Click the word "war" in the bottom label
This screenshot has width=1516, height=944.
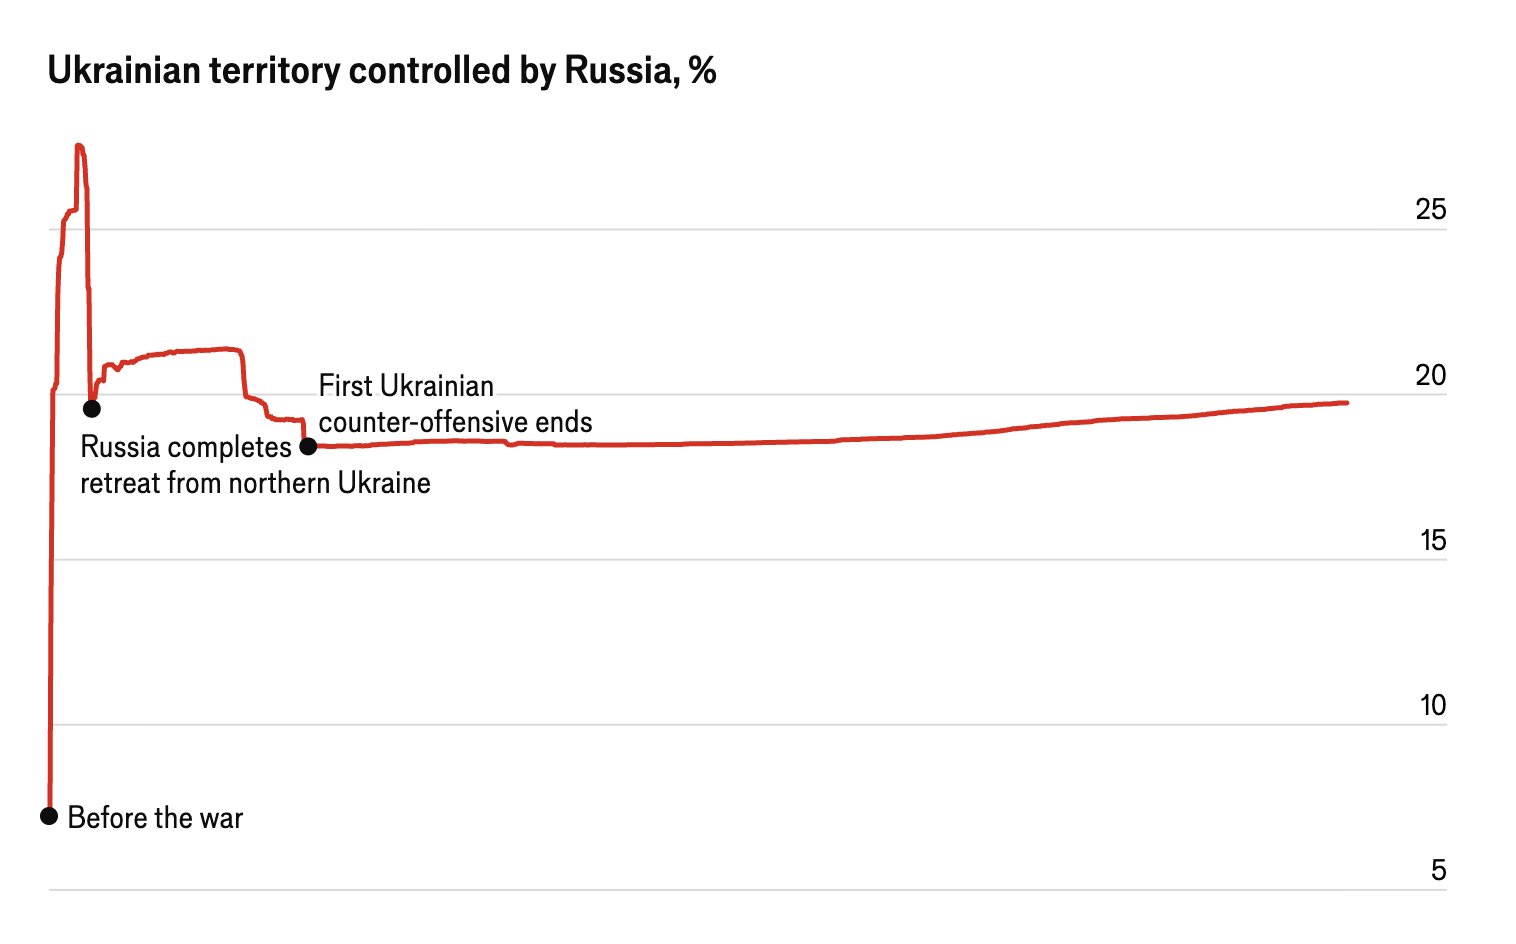click(x=221, y=818)
